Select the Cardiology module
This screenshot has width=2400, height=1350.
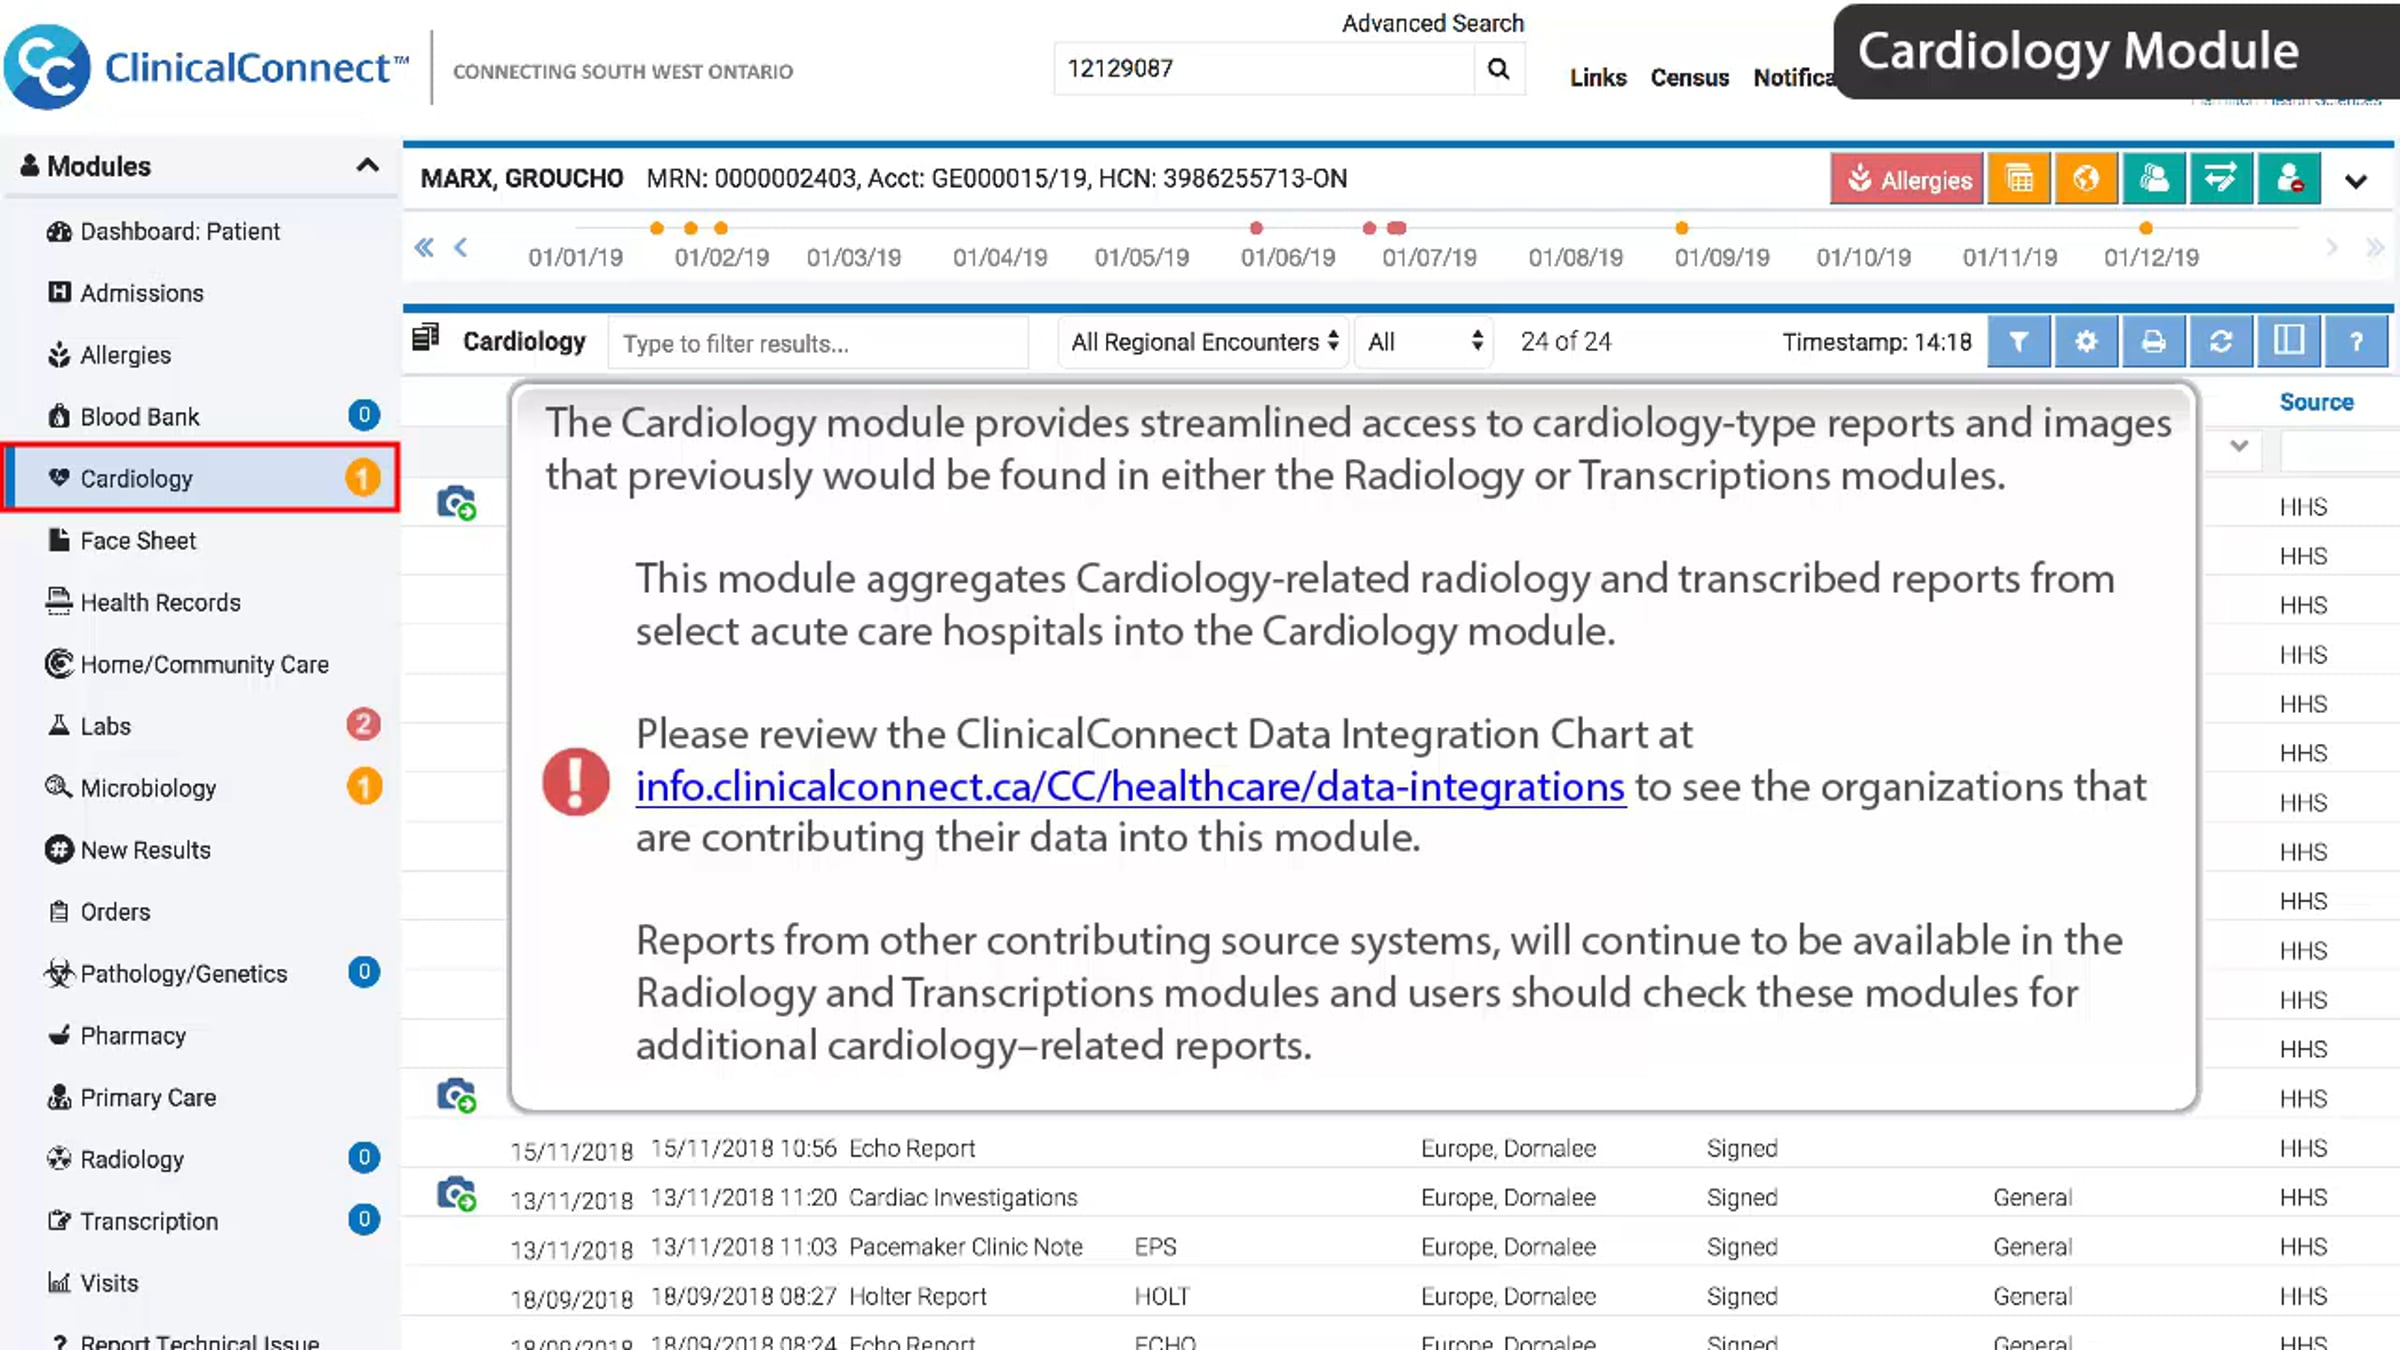point(200,478)
